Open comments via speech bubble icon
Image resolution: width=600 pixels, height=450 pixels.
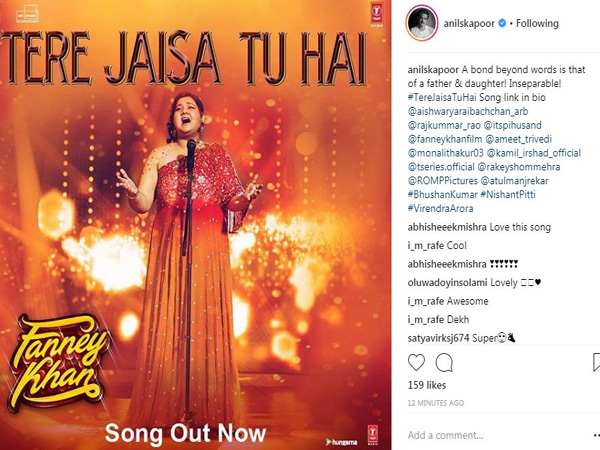[444, 362]
